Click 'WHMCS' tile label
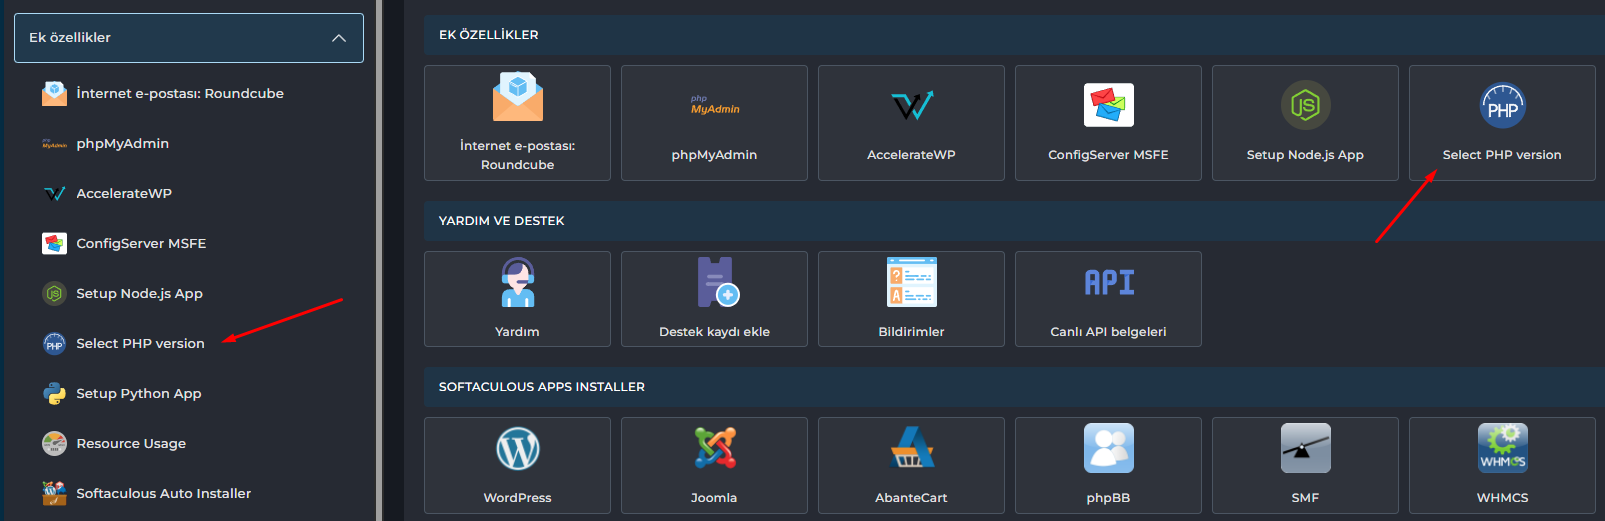Image resolution: width=1605 pixels, height=521 pixels. coord(1502,498)
